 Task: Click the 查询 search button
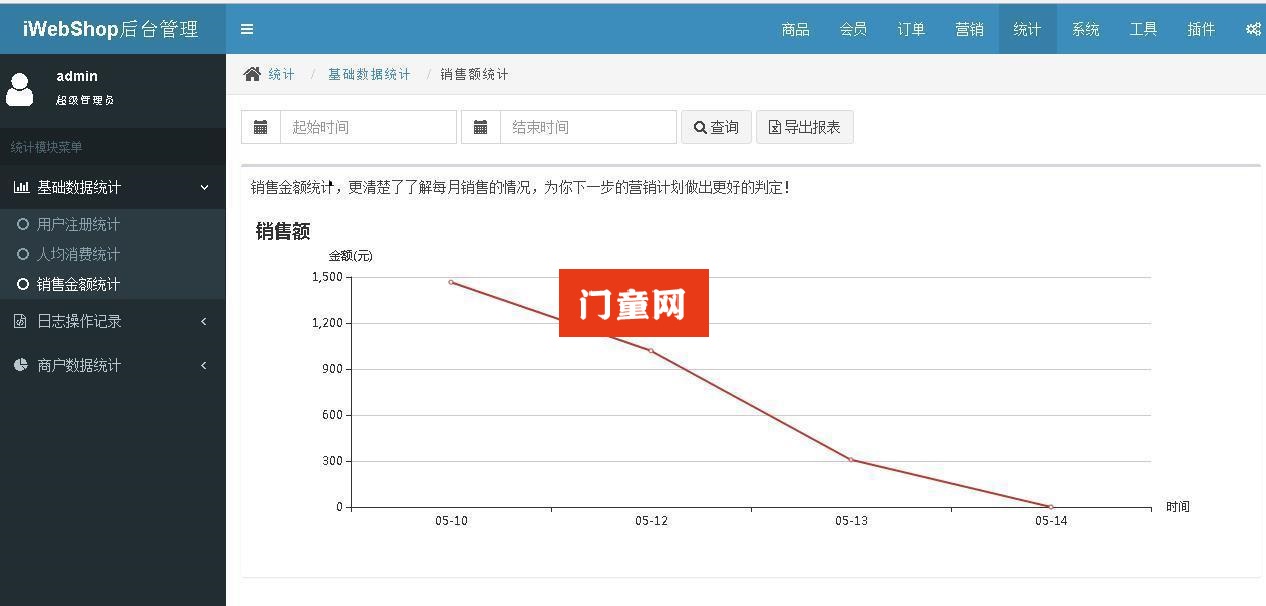(716, 127)
